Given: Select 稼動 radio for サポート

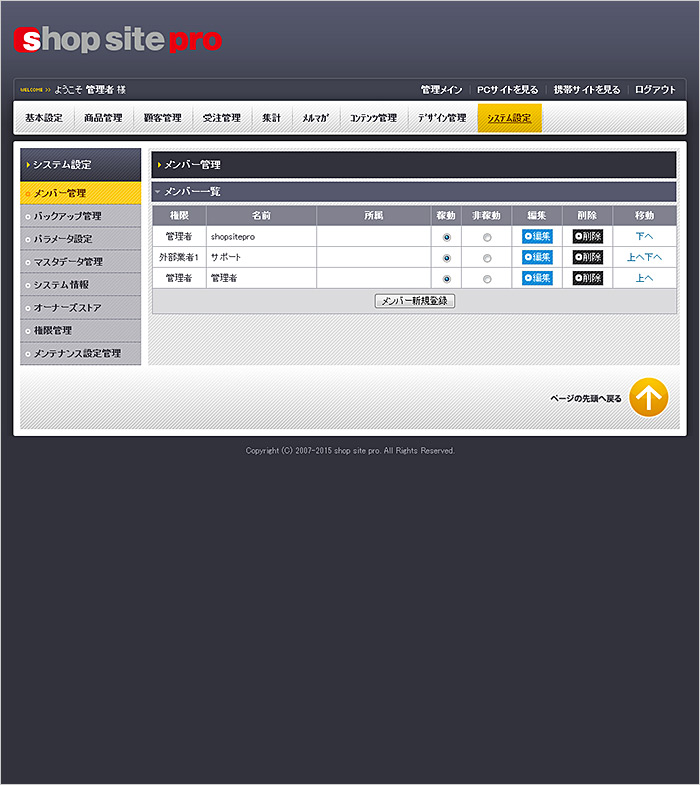Looking at the screenshot, I should [446, 258].
